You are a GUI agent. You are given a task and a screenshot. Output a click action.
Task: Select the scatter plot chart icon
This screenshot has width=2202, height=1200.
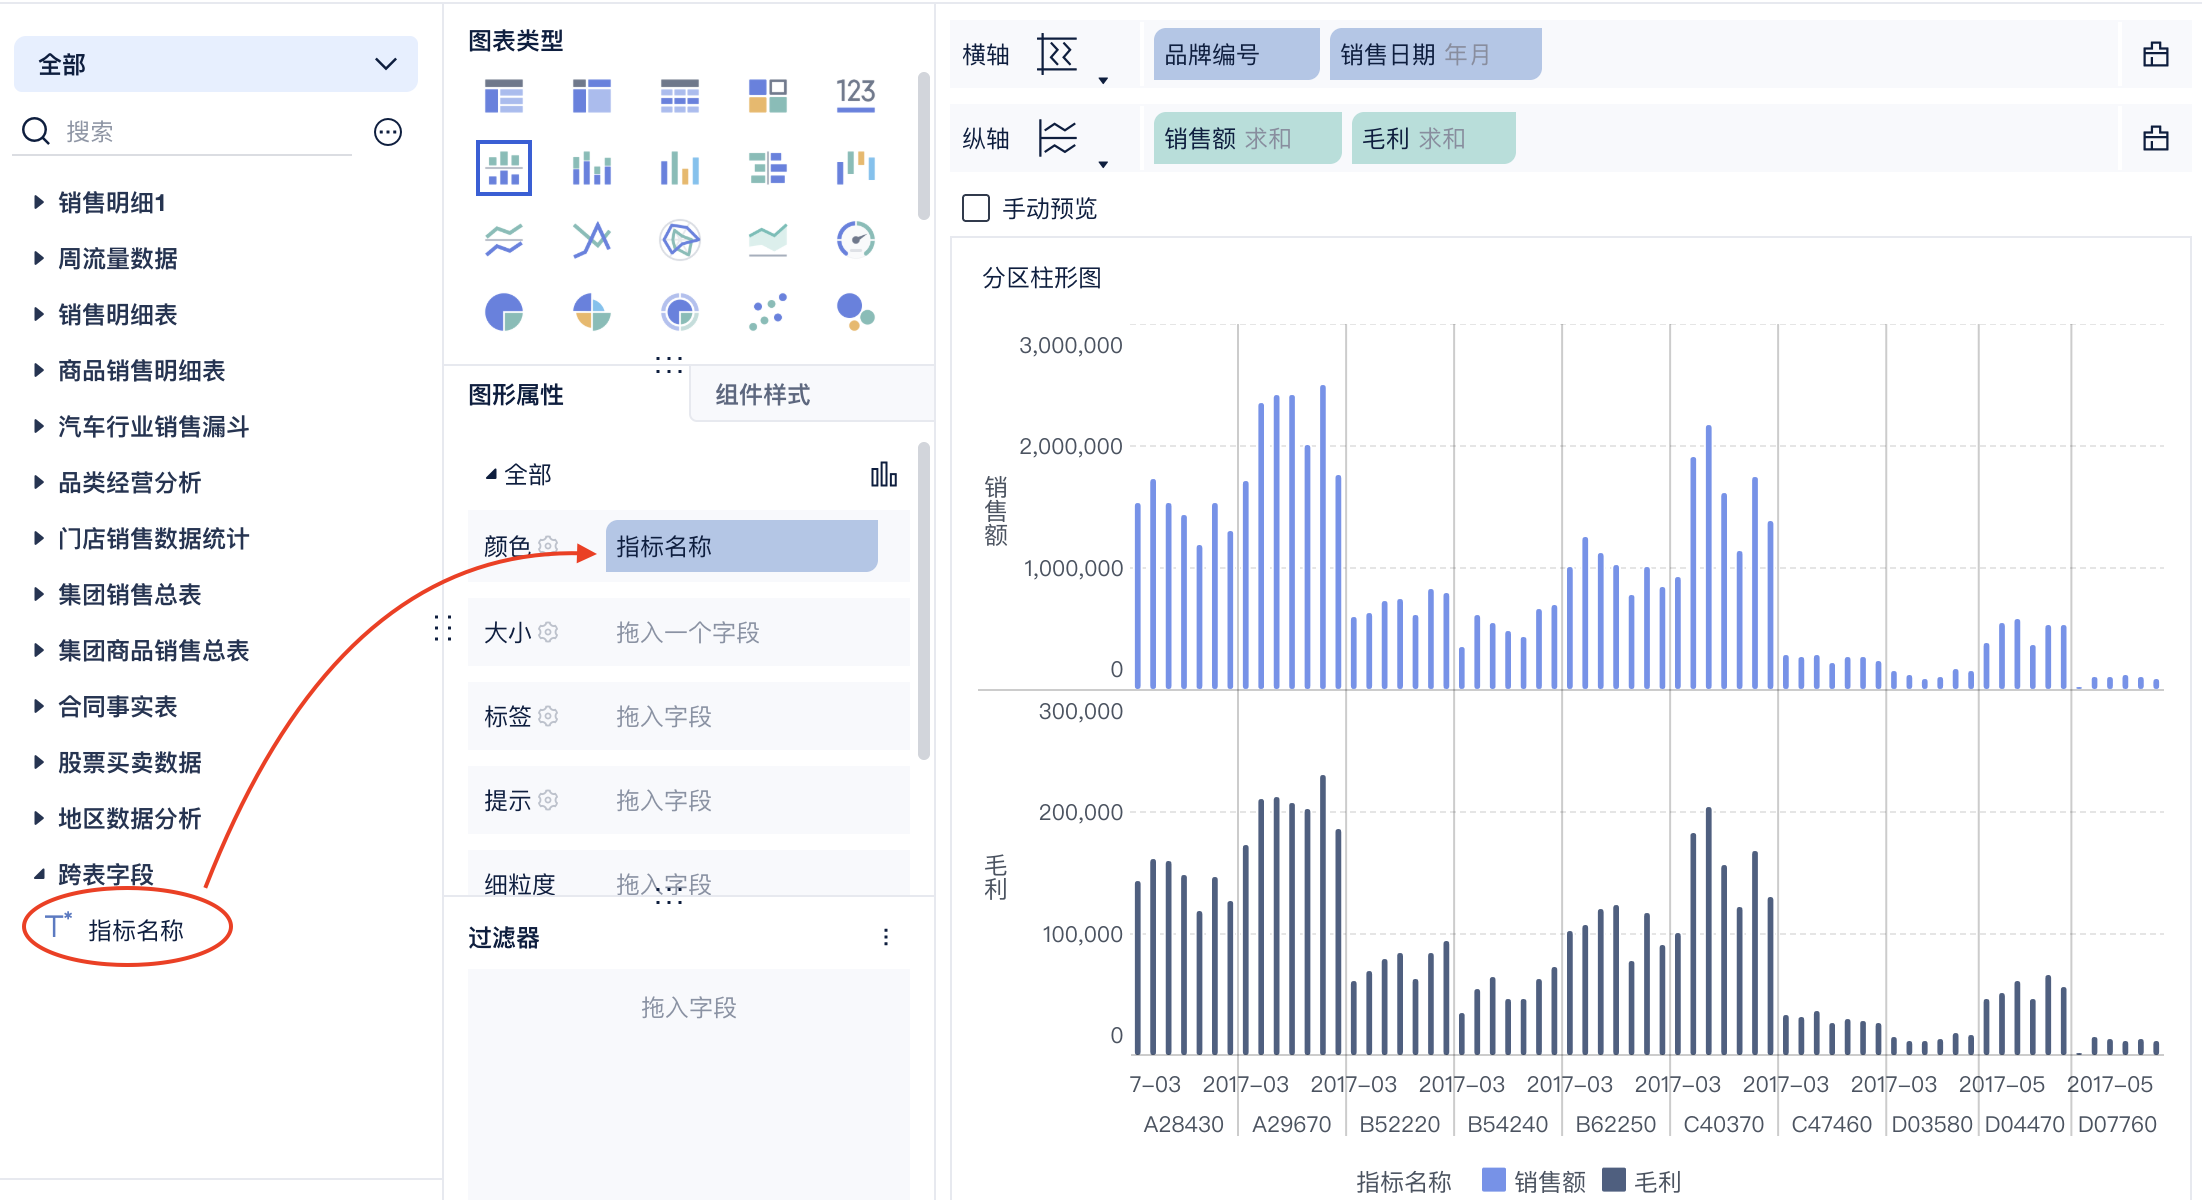pos(768,312)
